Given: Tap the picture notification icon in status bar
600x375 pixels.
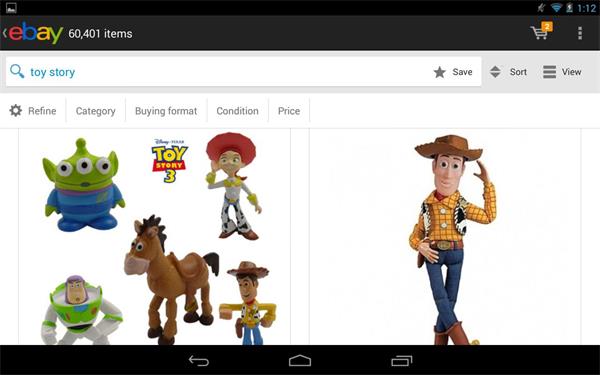Looking at the screenshot, I should pos(11,8).
